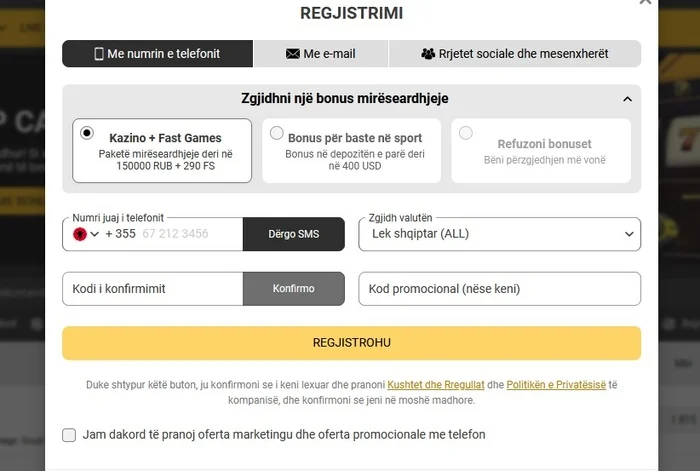700x471 pixels.
Task: Open Rrjetet sociale dhe mesenxherët tab
Action: [514, 54]
